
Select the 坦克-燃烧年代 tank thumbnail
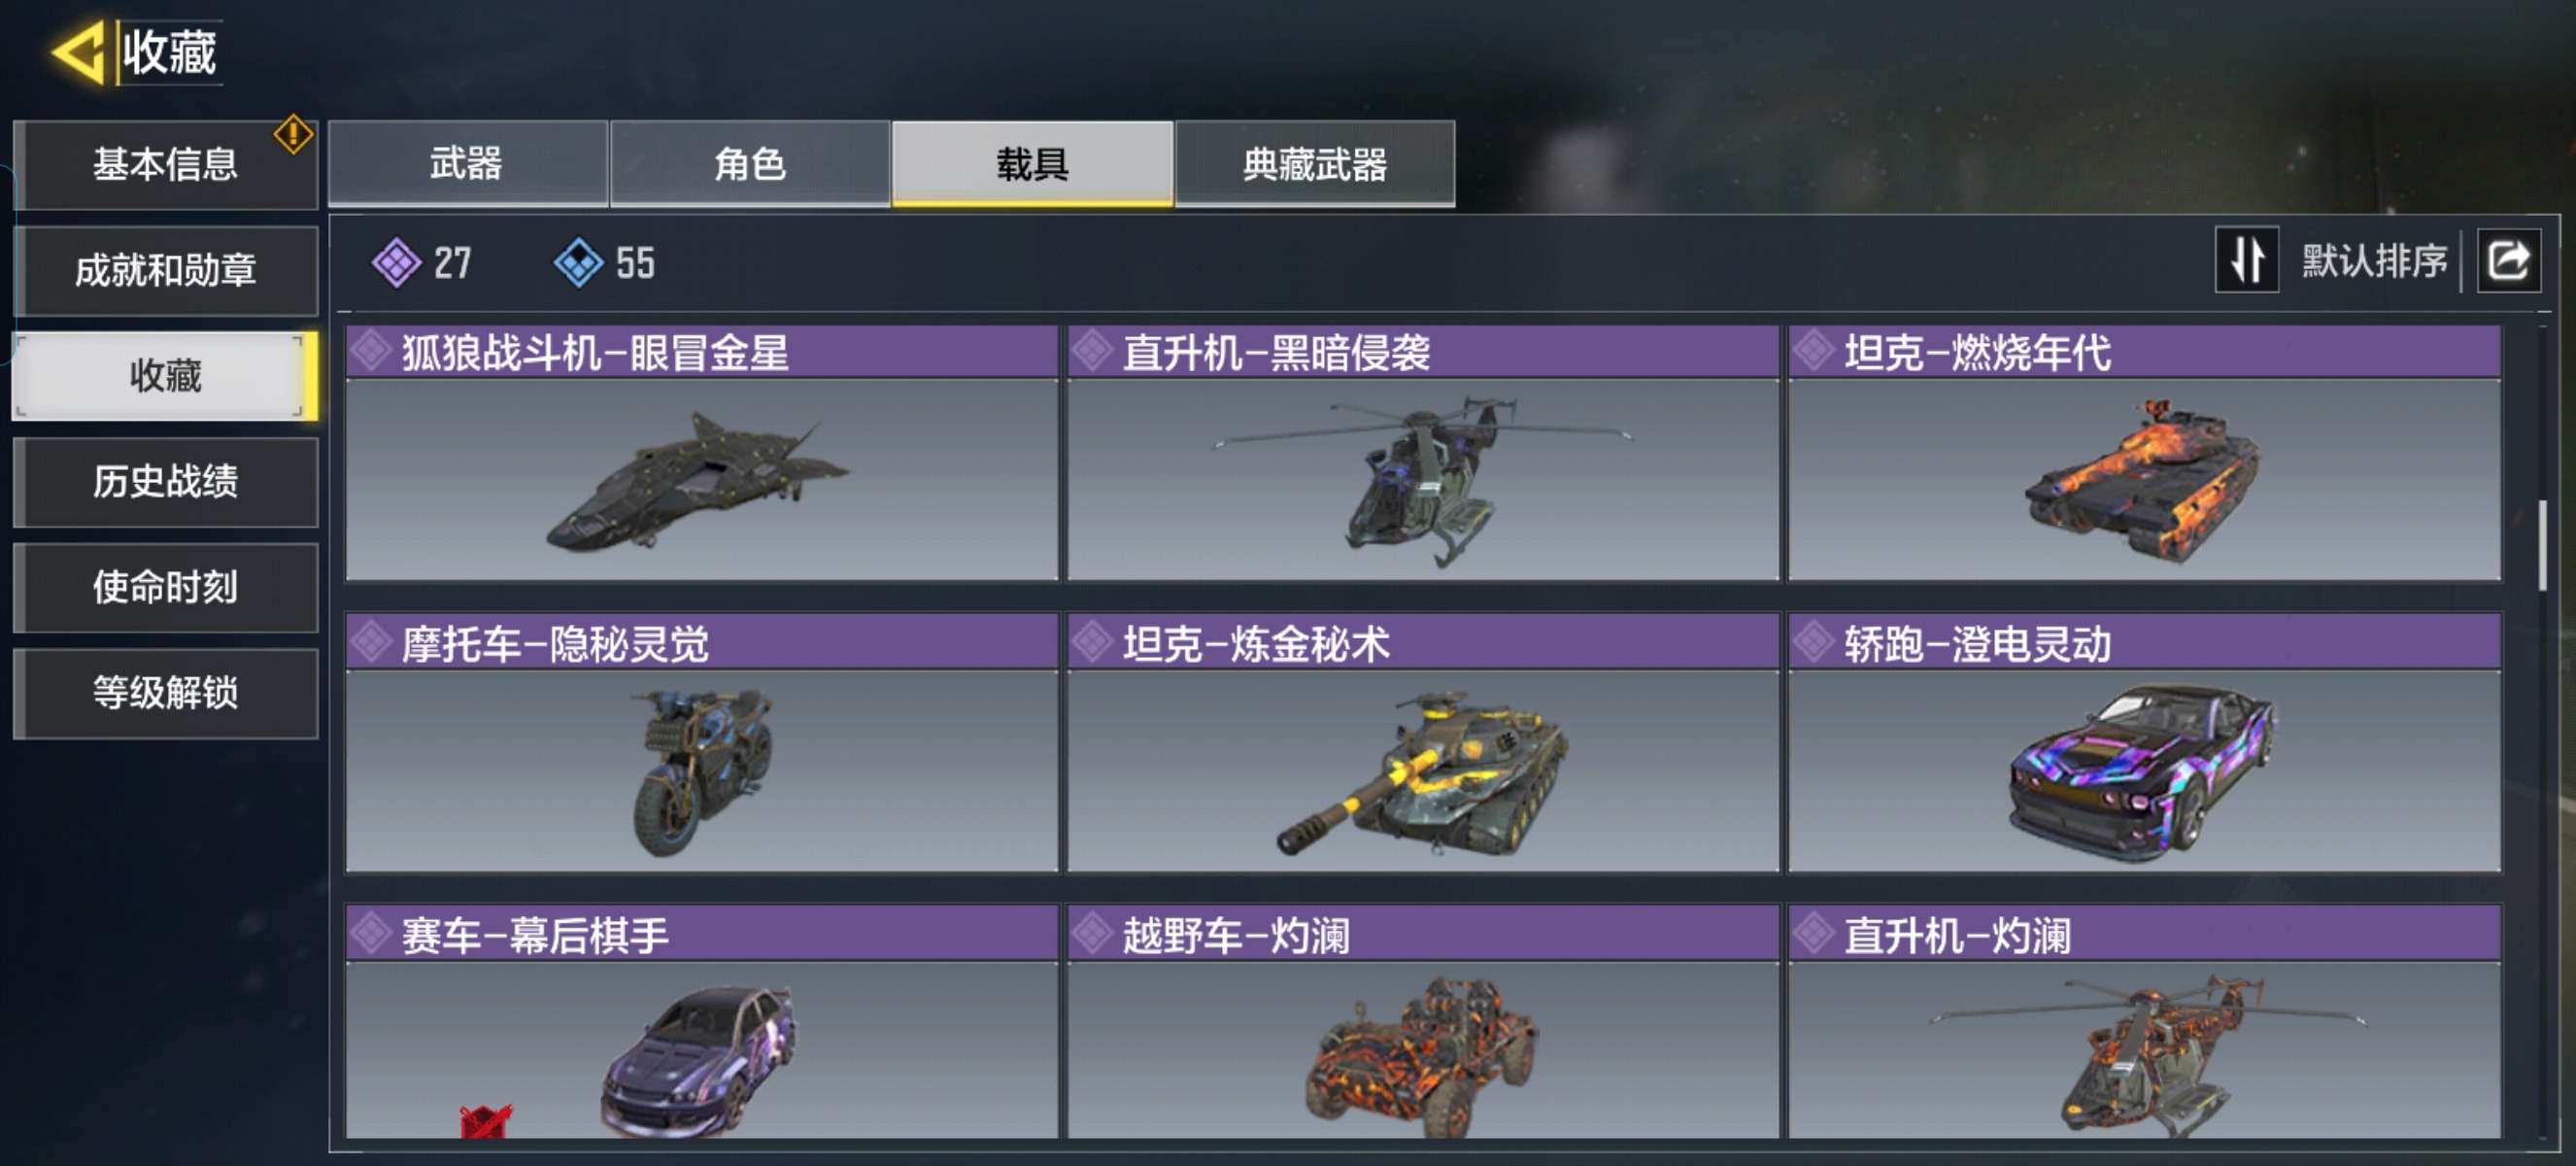[2143, 479]
